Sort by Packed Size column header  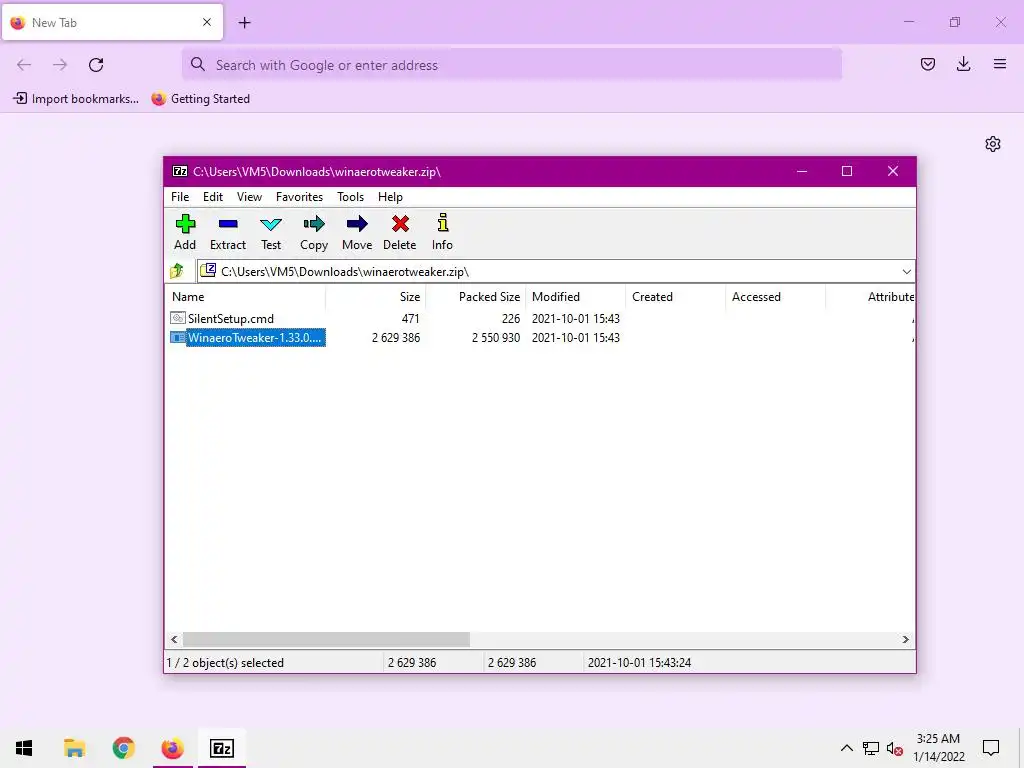pyautogui.click(x=475, y=296)
